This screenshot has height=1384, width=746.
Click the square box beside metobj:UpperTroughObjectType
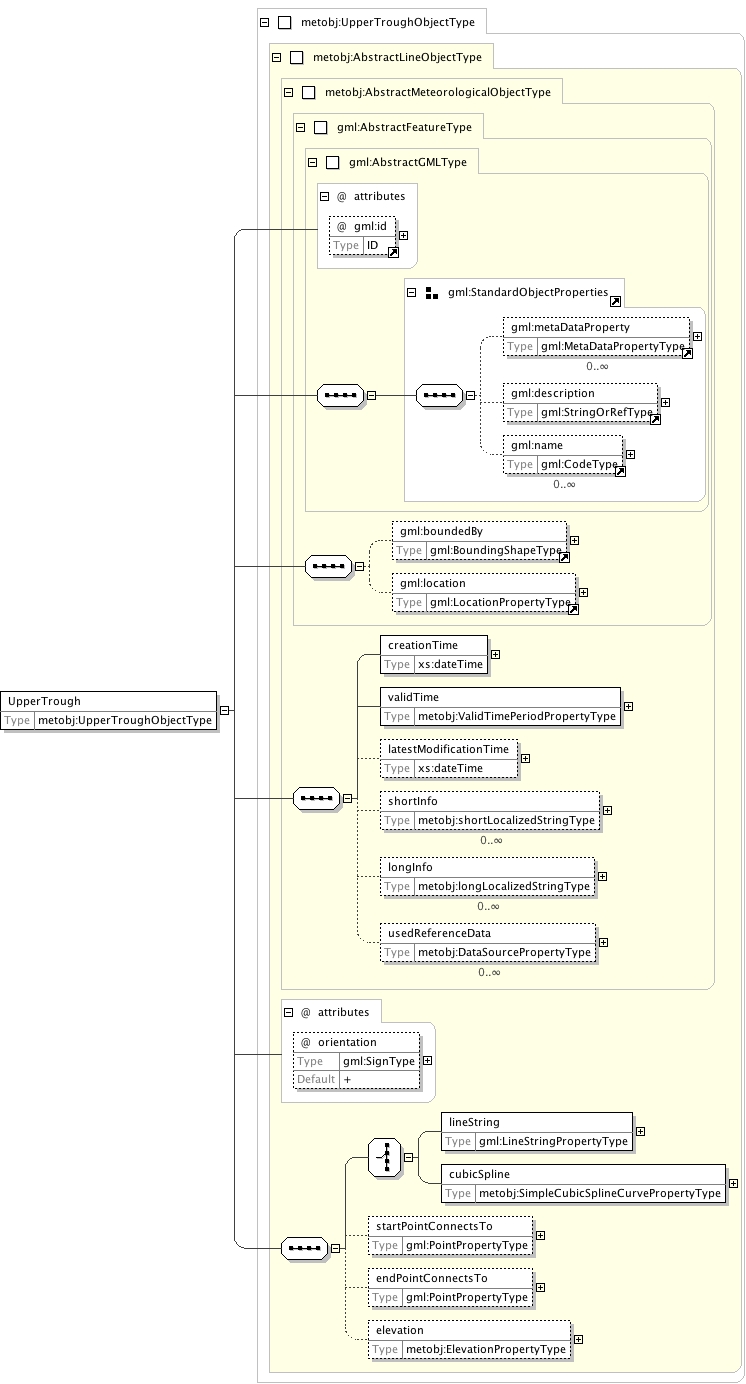point(285,22)
